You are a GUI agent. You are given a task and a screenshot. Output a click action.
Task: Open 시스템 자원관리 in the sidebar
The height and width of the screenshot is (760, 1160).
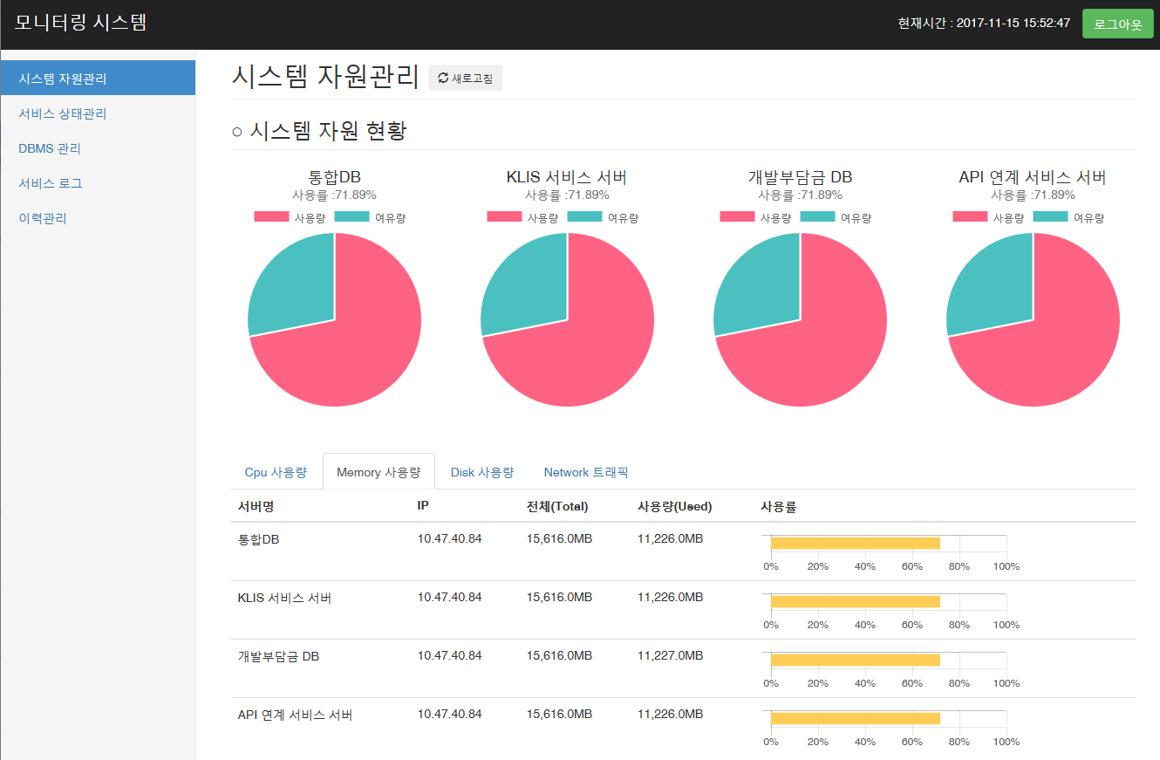[98, 78]
